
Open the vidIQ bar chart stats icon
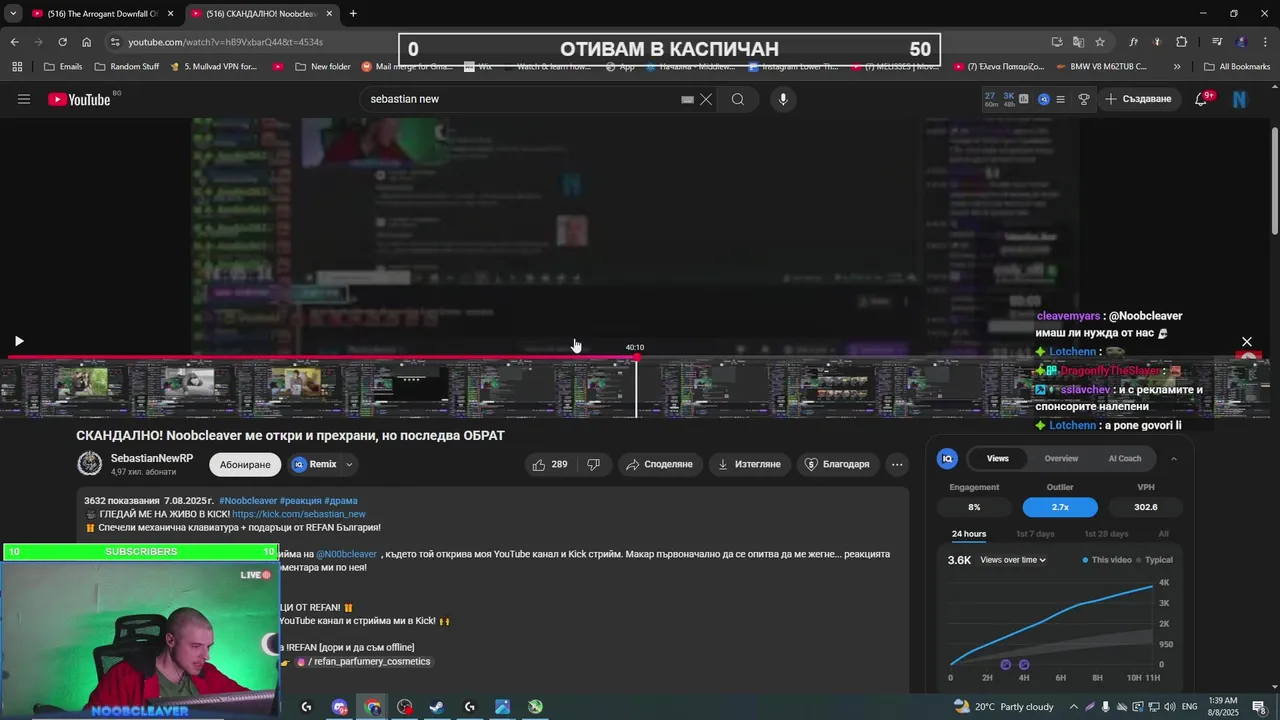[x=1024, y=99]
